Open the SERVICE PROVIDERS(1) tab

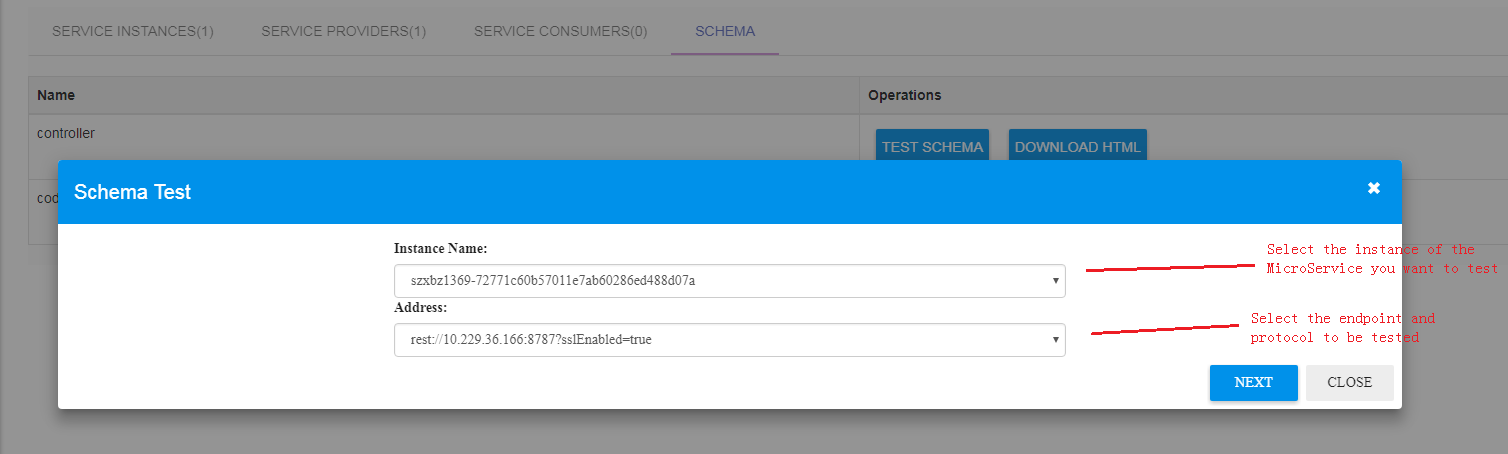[344, 31]
